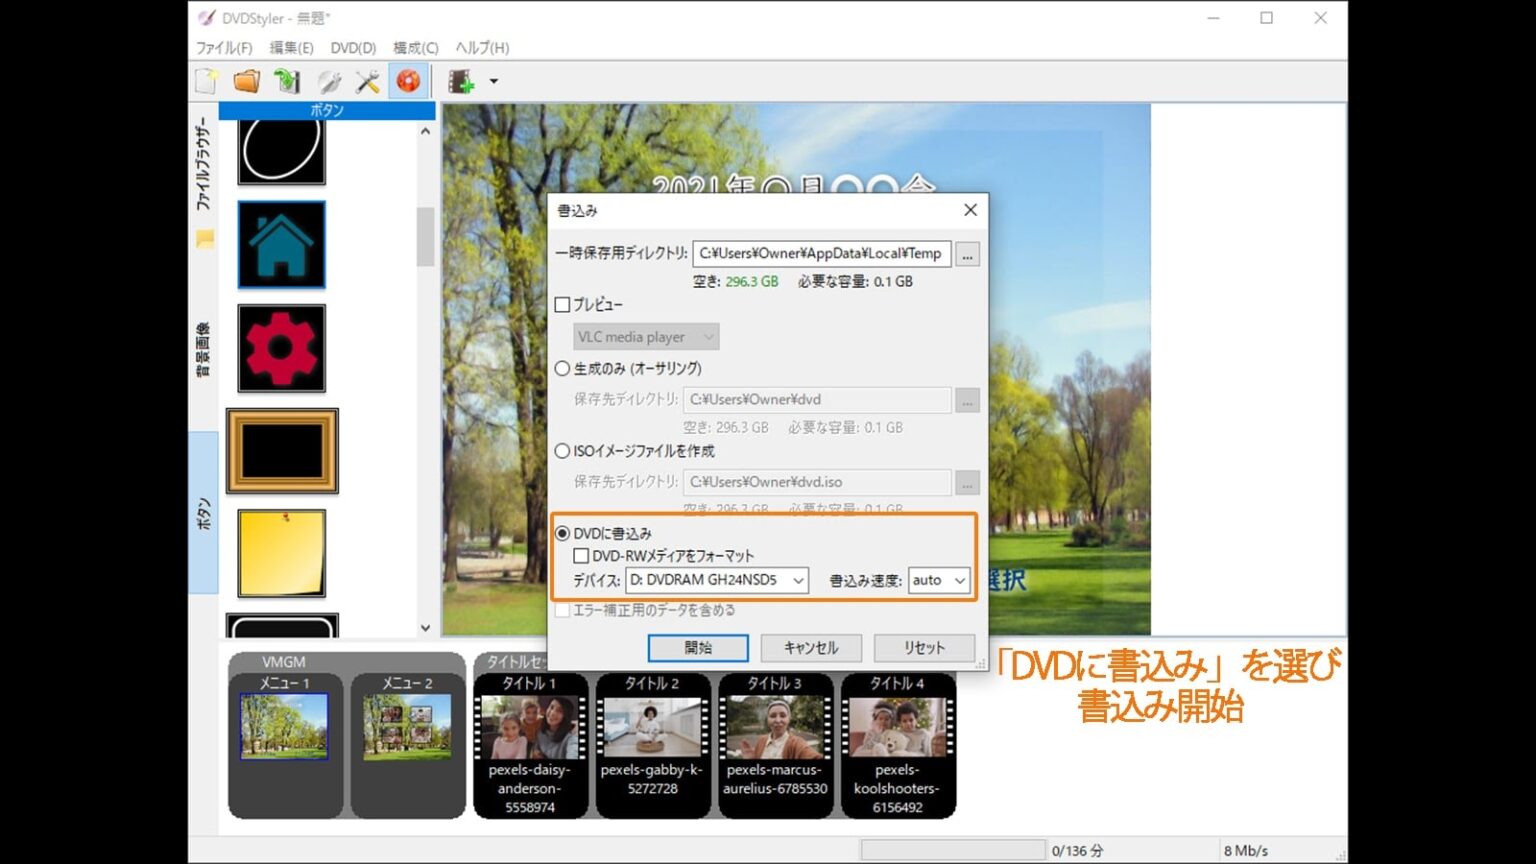
Task: Open the DVD(D) menu
Action: tap(353, 48)
